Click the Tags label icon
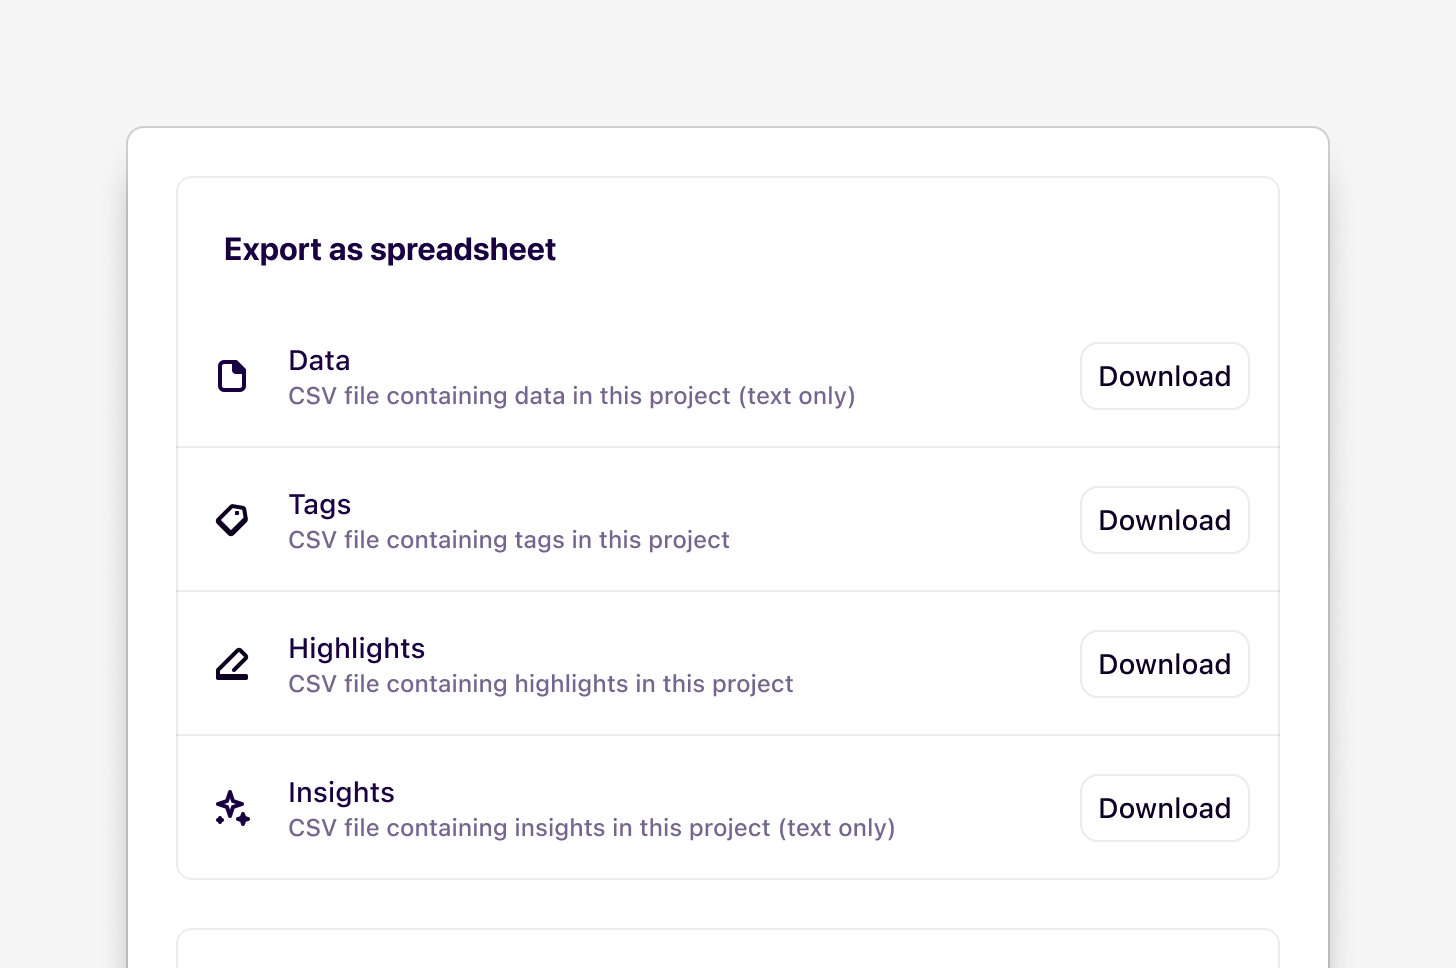This screenshot has height=968, width=1456. [232, 520]
